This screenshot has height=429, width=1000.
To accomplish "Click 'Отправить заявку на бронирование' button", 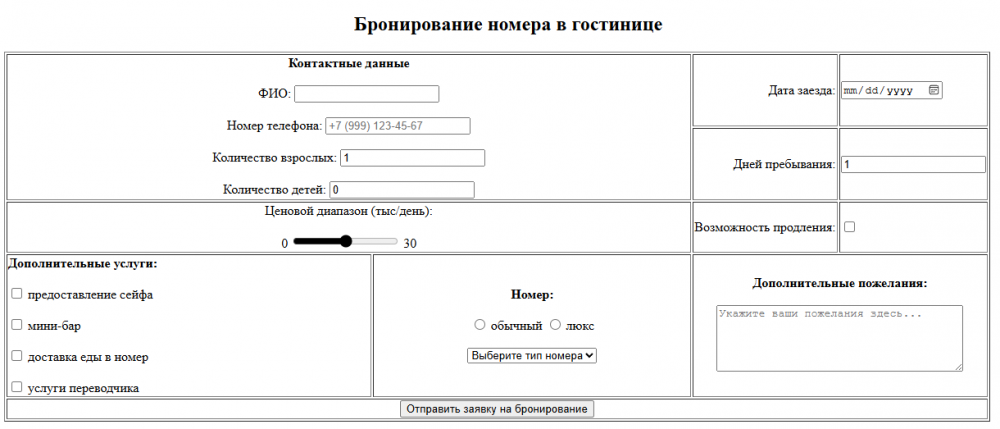I will pyautogui.click(x=497, y=409).
